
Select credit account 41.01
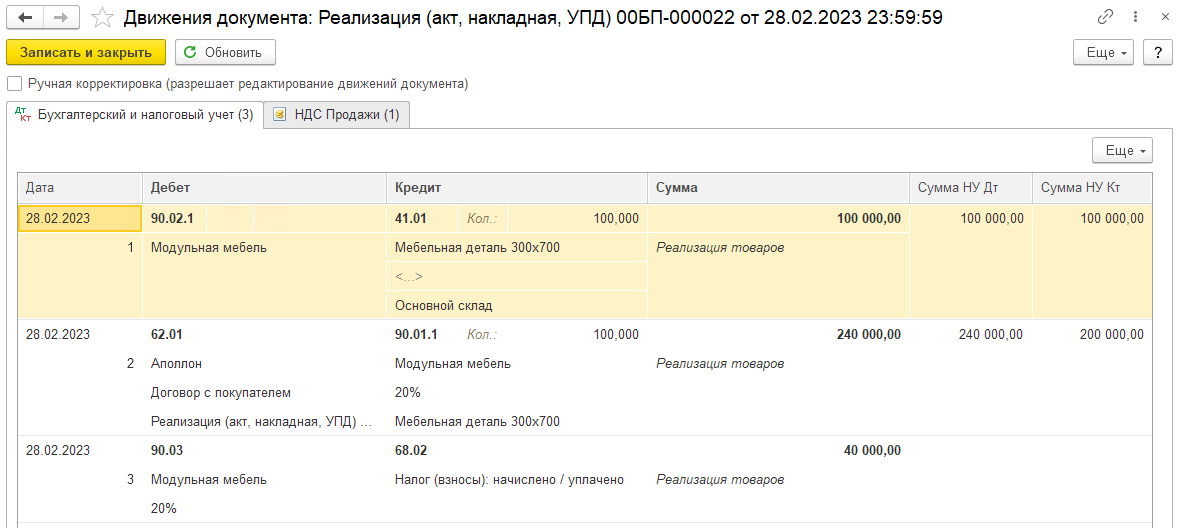tap(422, 218)
